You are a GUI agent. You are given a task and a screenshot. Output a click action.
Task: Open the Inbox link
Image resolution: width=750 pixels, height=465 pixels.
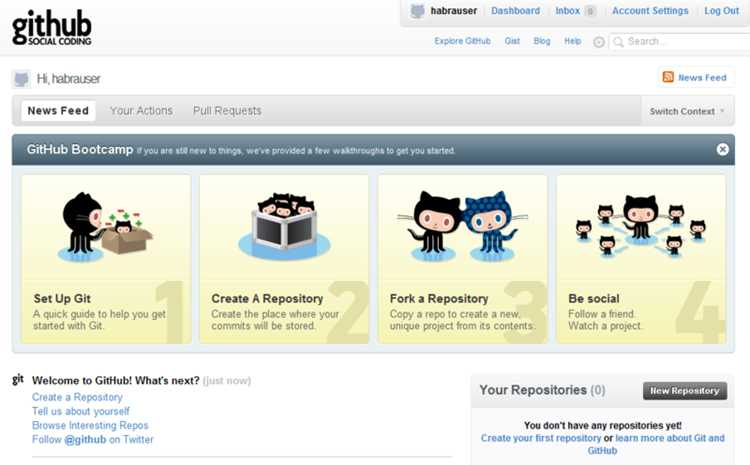[567, 11]
